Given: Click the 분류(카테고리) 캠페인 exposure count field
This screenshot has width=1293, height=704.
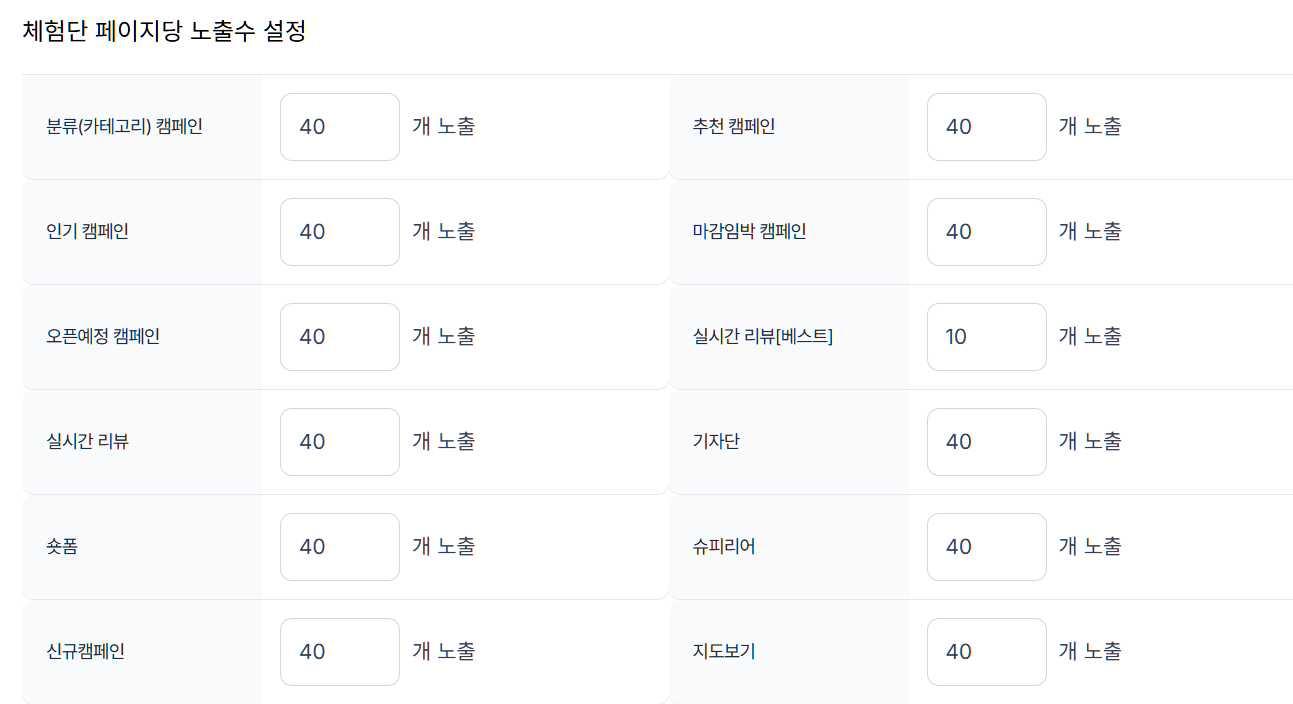Looking at the screenshot, I should tap(339, 127).
